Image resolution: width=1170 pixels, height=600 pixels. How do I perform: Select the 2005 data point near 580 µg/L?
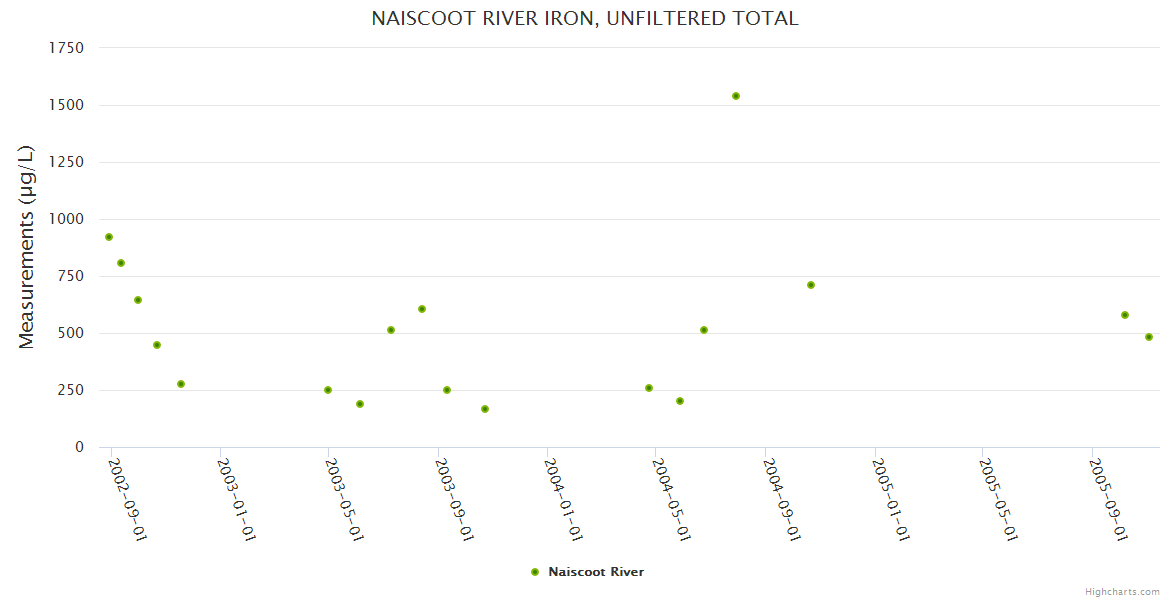click(1125, 315)
